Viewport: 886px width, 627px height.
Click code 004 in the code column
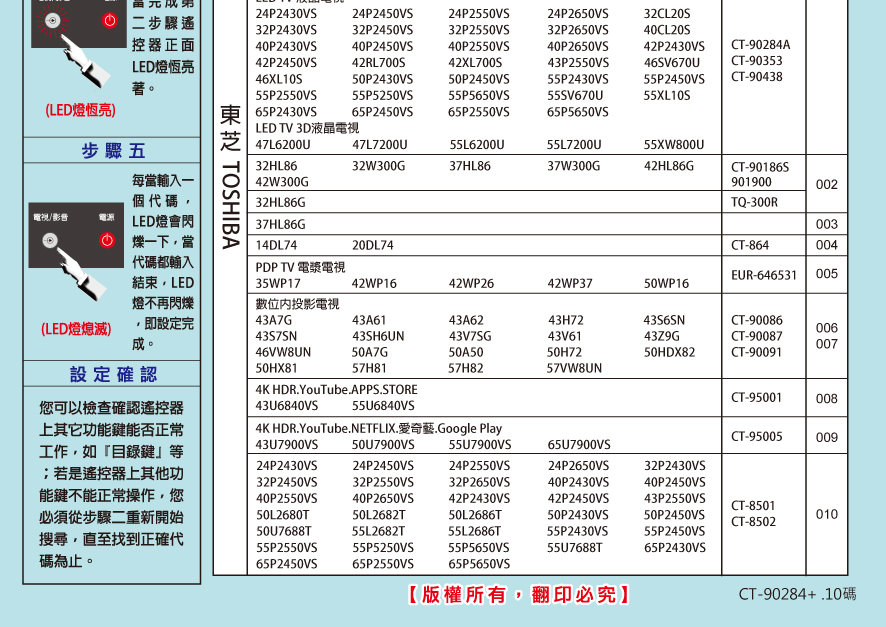[x=827, y=245]
